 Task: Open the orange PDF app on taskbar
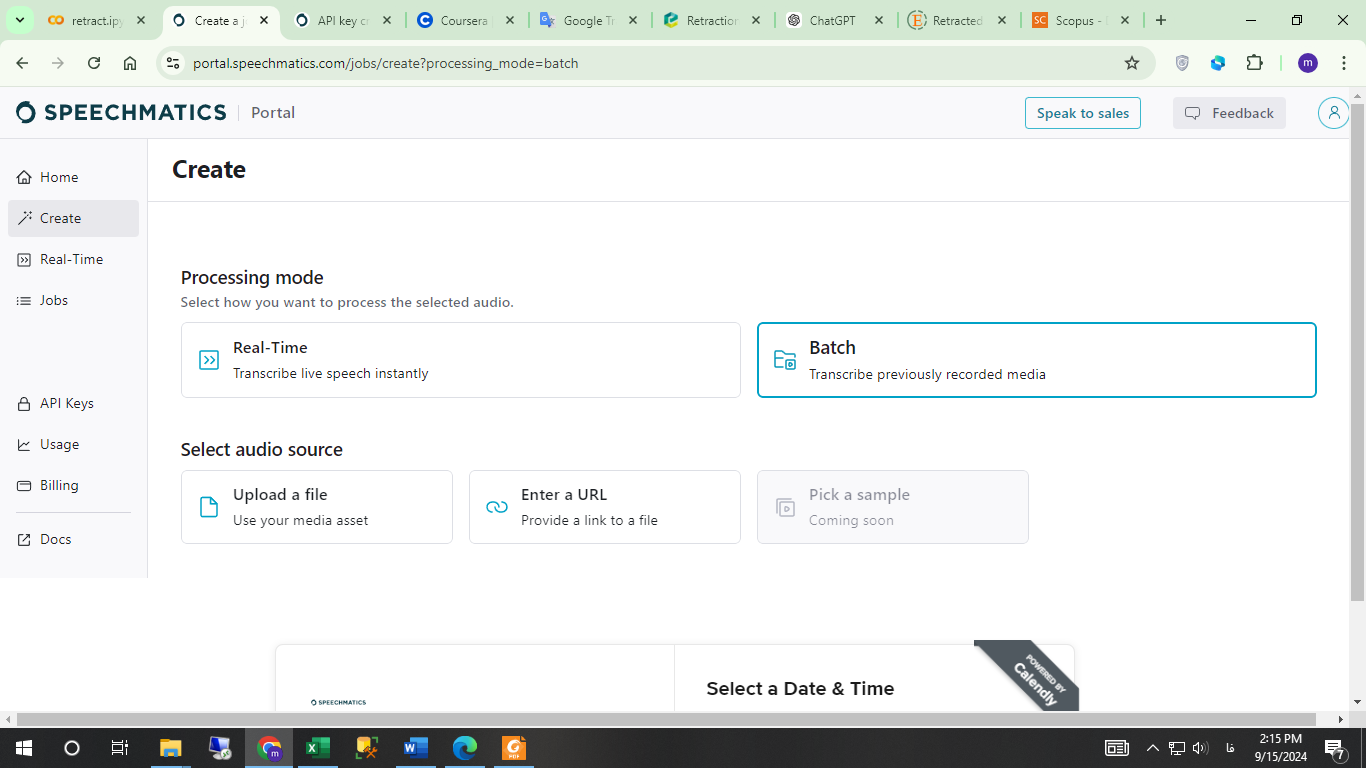pyautogui.click(x=514, y=748)
